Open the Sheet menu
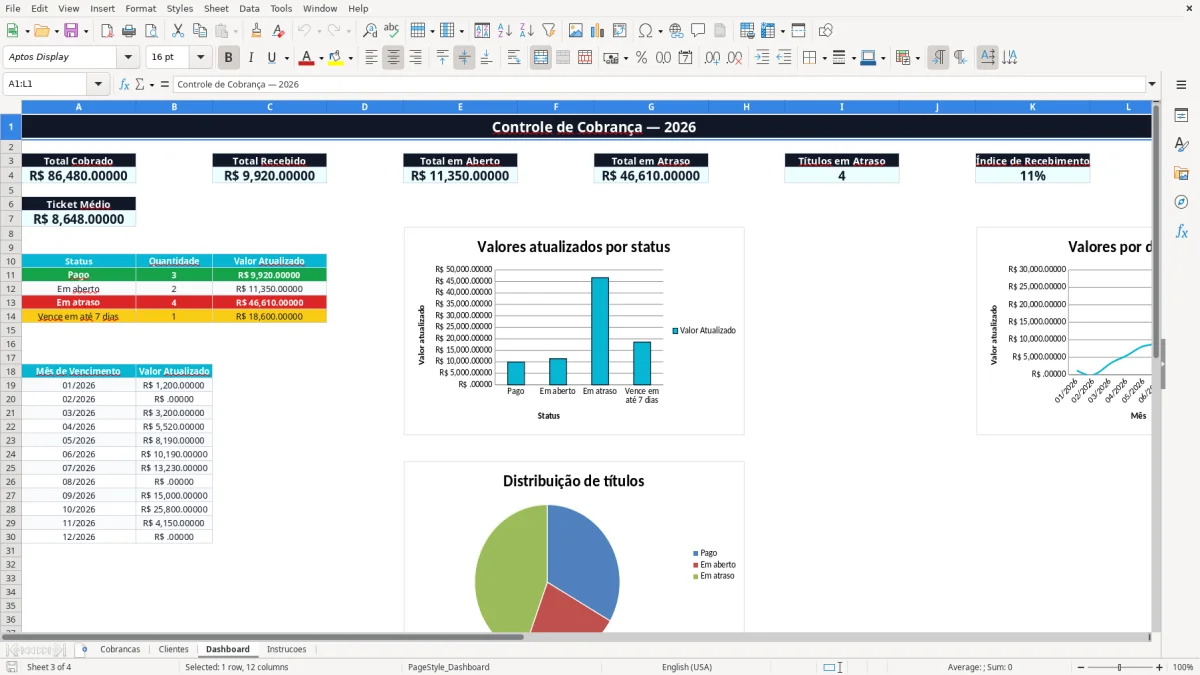The width and height of the screenshot is (1200, 675). (x=216, y=8)
